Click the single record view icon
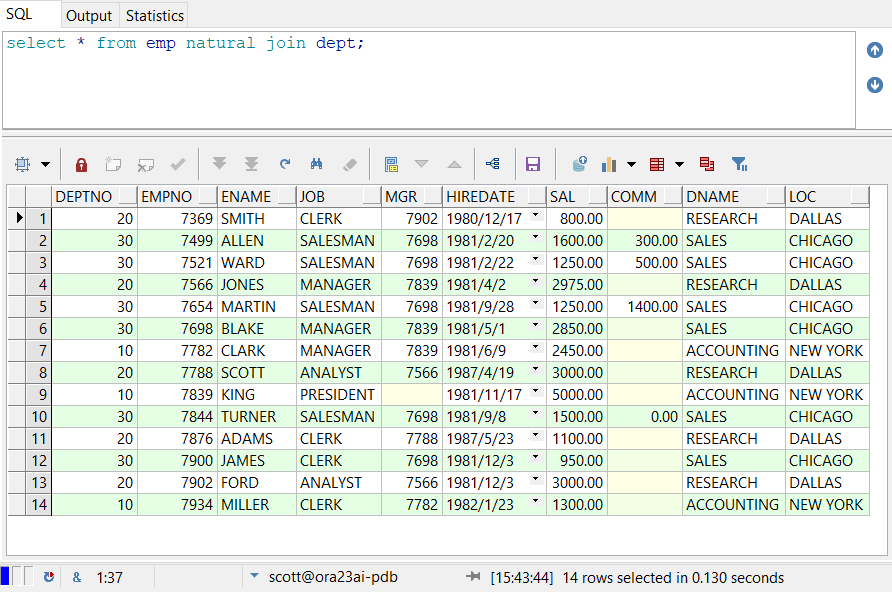The image size is (892, 592). [x=391, y=164]
